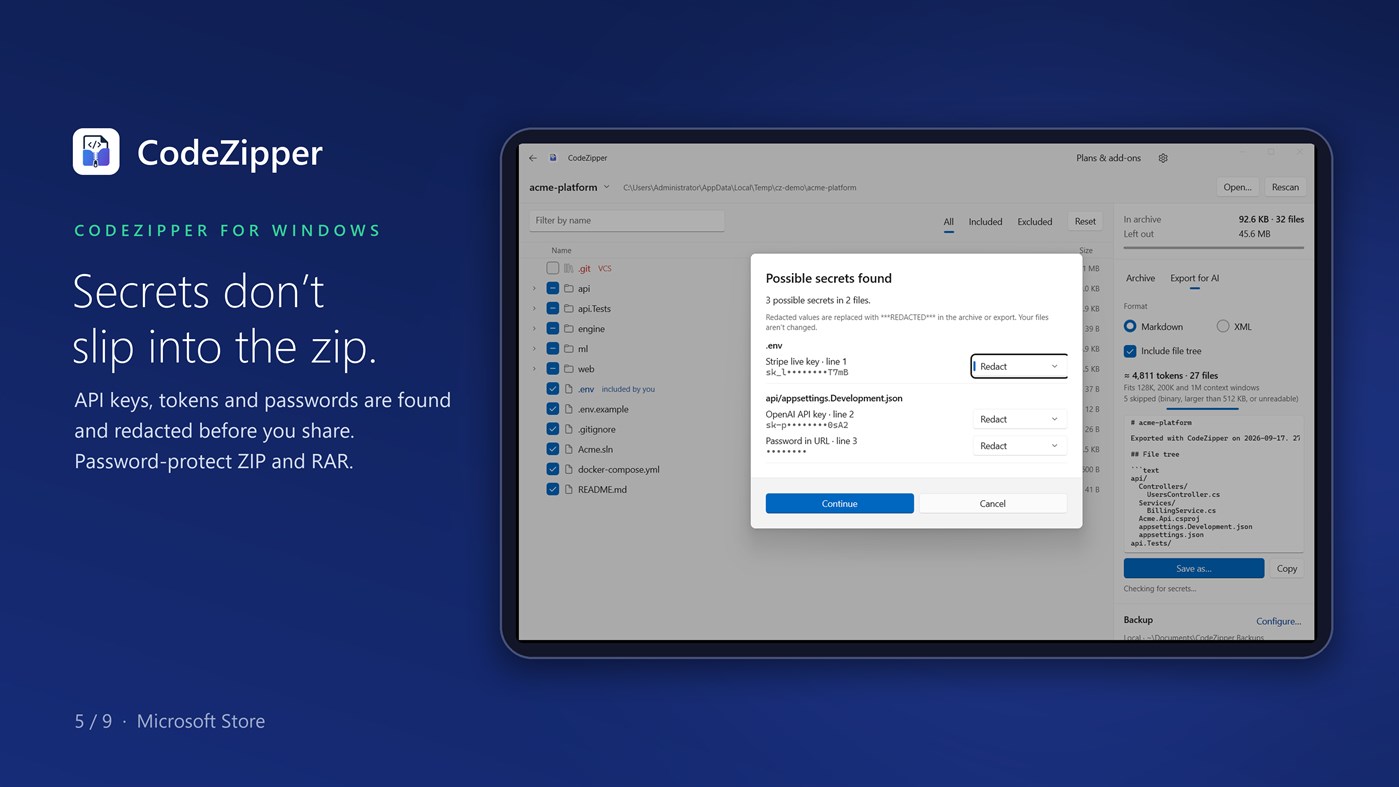
Task: Switch to the Archive tab
Action: (1140, 279)
